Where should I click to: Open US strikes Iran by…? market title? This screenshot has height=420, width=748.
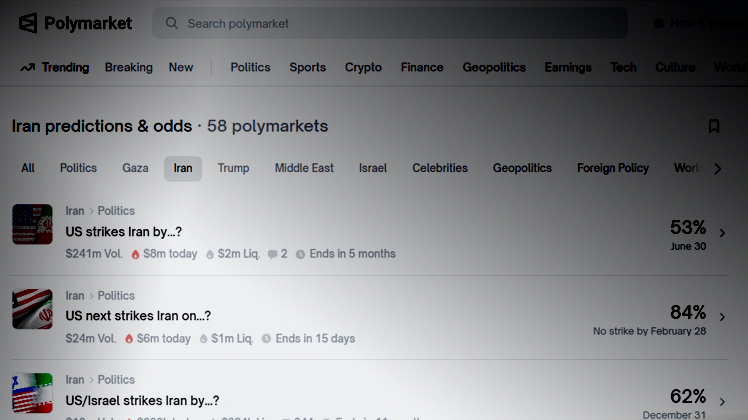click(x=123, y=232)
